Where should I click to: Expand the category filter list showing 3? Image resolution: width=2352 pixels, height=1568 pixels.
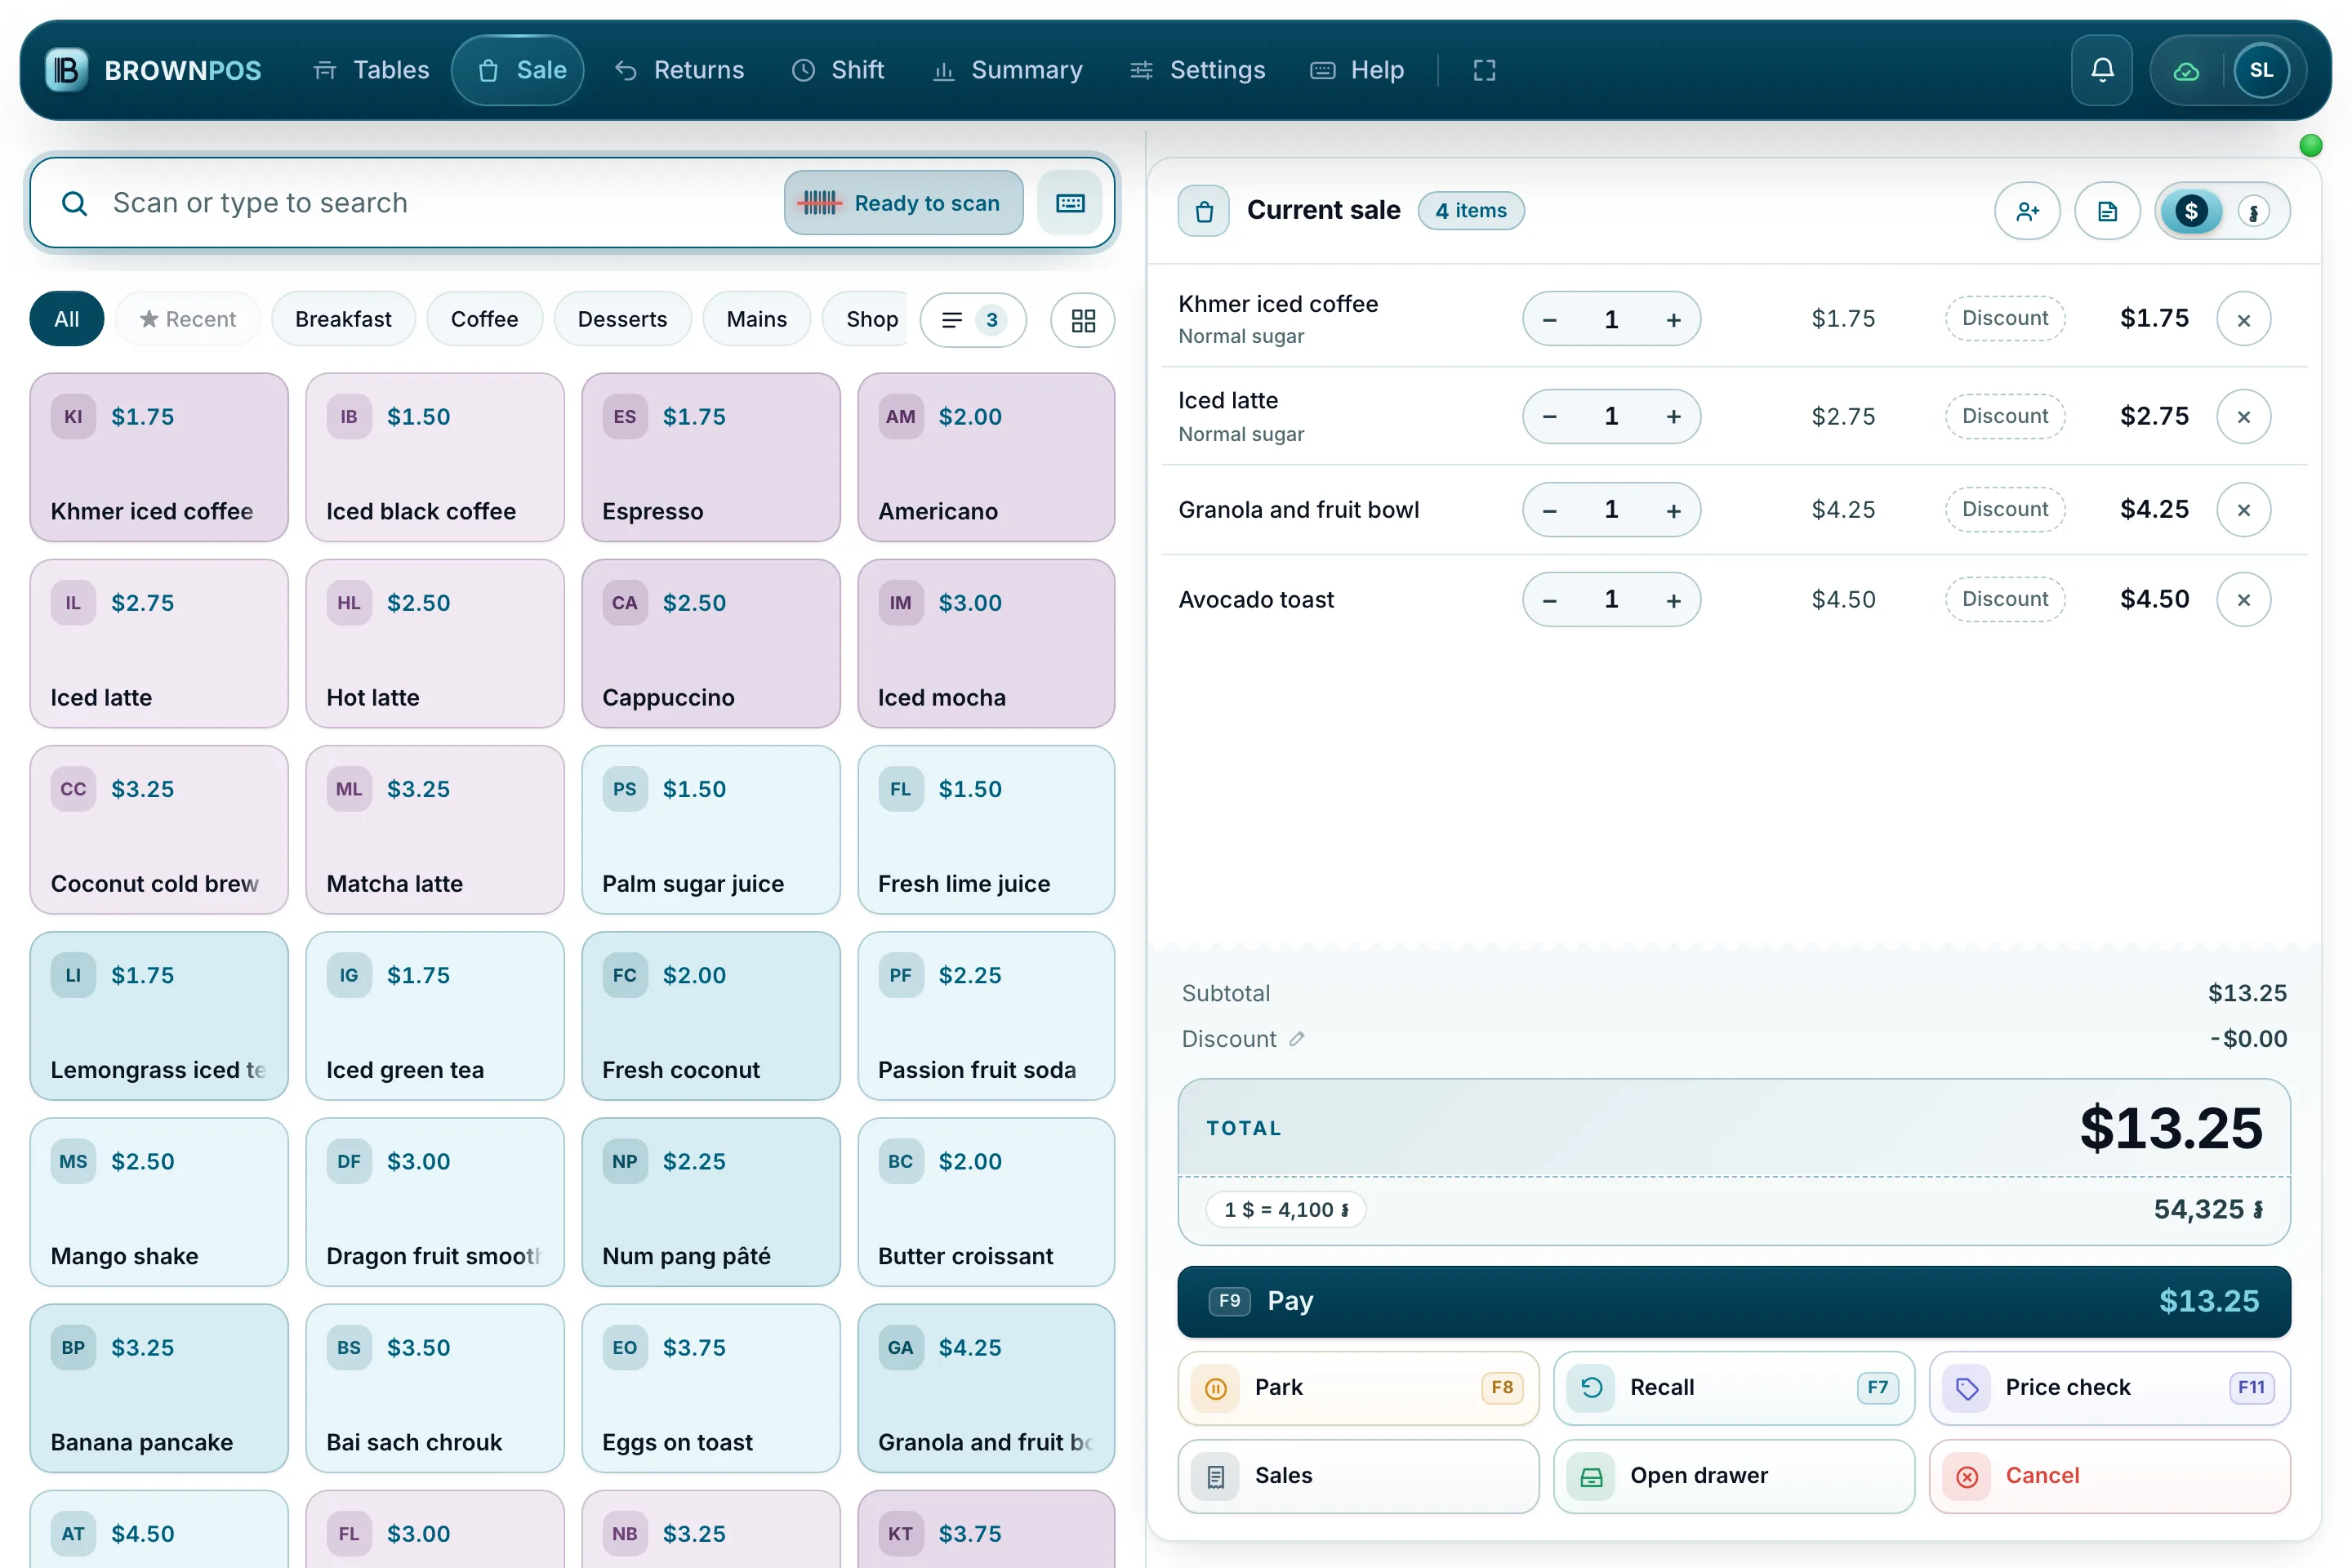click(x=972, y=320)
